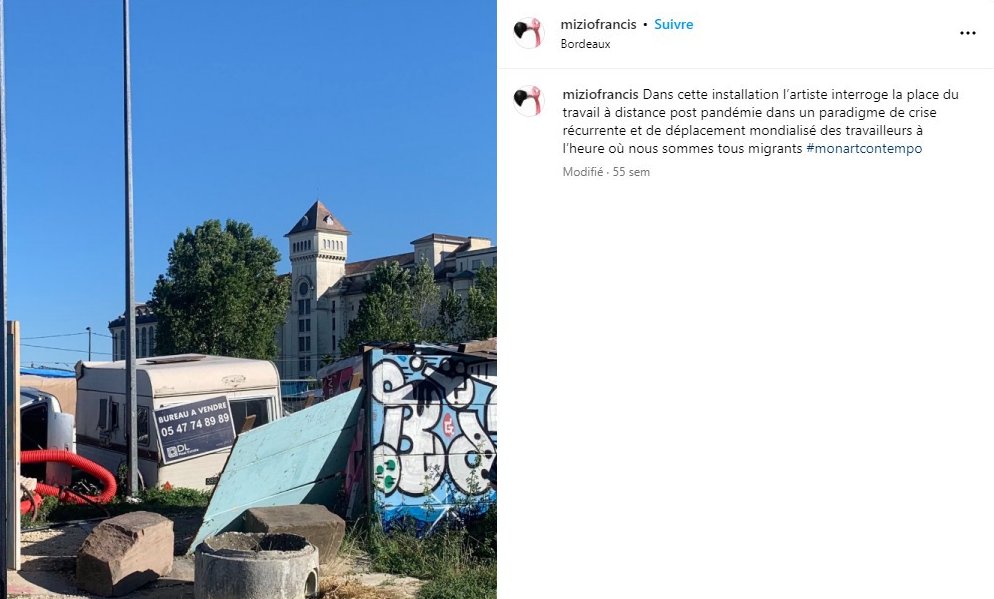The image size is (994, 599).
Task: Click the Modifié label under the caption
Action: coord(583,172)
